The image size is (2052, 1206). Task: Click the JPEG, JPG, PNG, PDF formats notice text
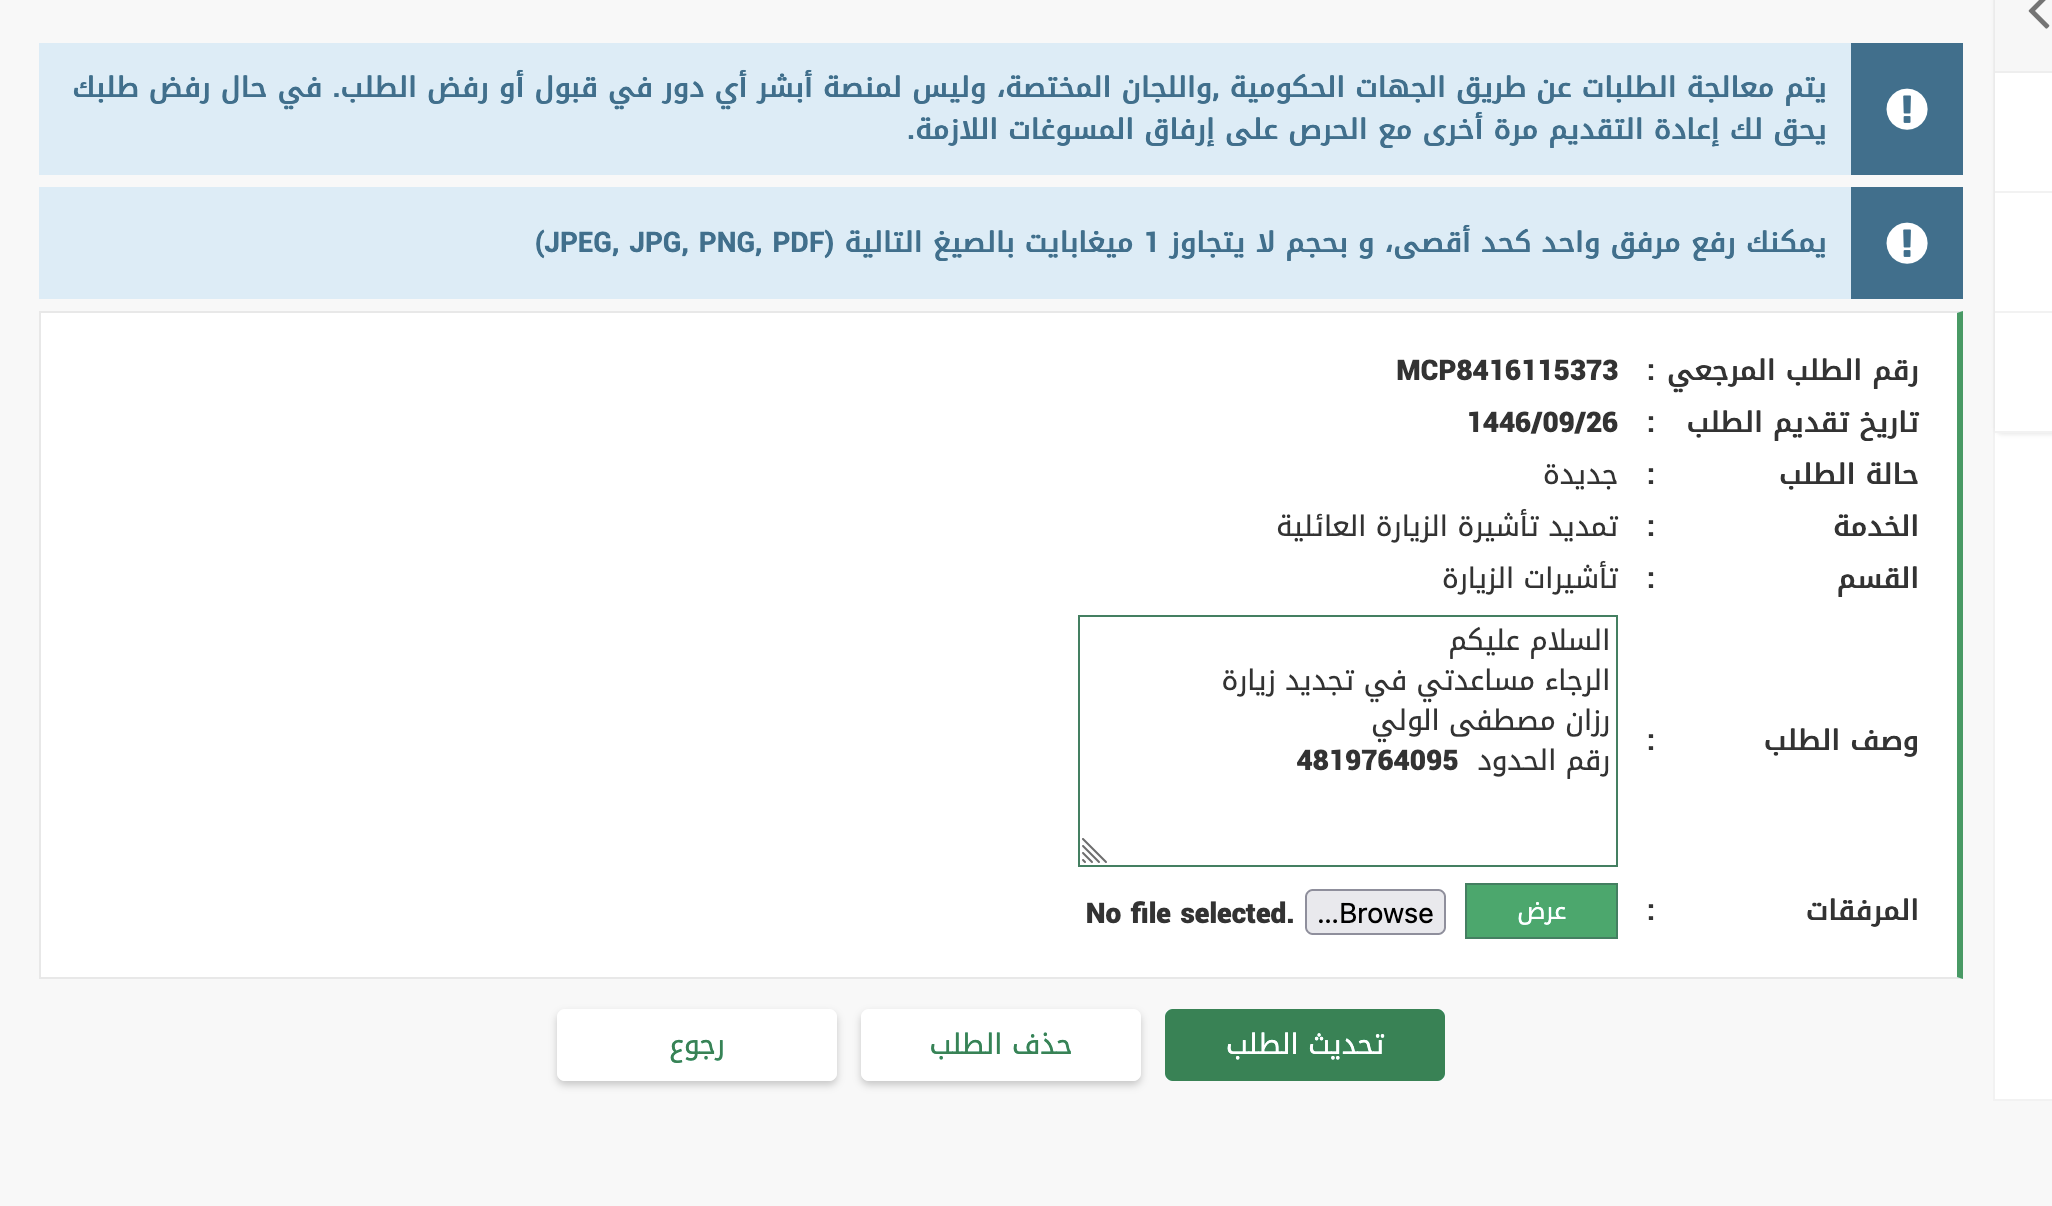[x=1180, y=243]
